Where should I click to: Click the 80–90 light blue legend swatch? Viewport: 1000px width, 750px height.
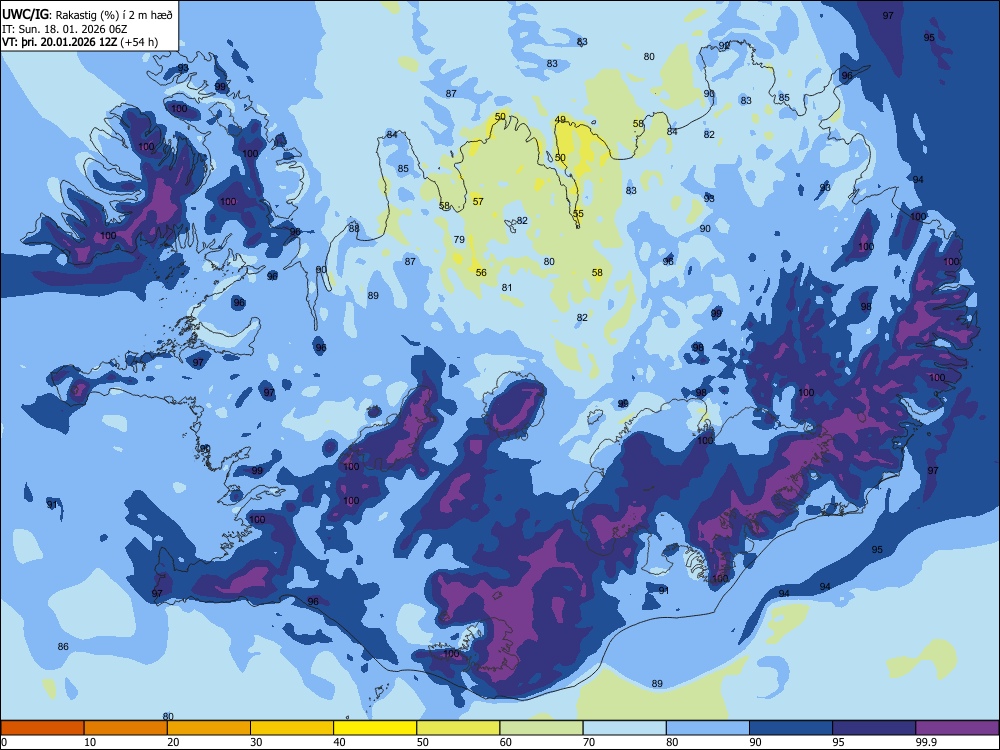708,728
